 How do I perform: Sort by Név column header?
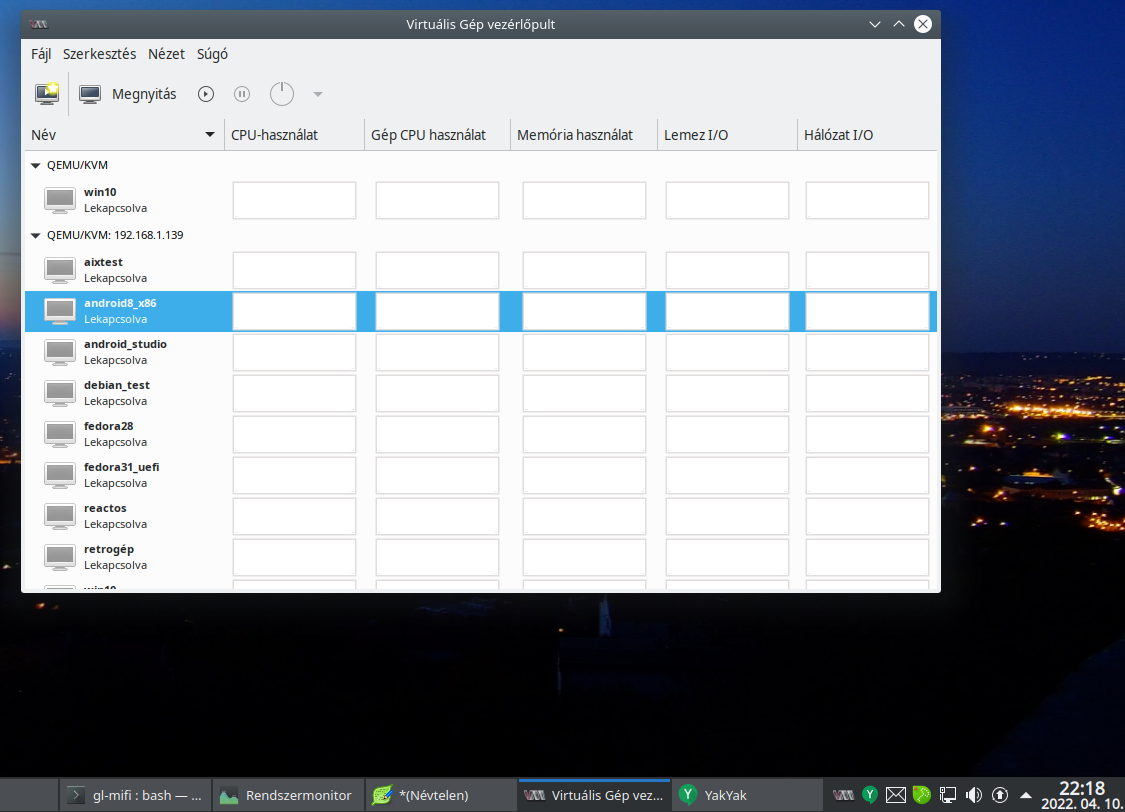(124, 135)
